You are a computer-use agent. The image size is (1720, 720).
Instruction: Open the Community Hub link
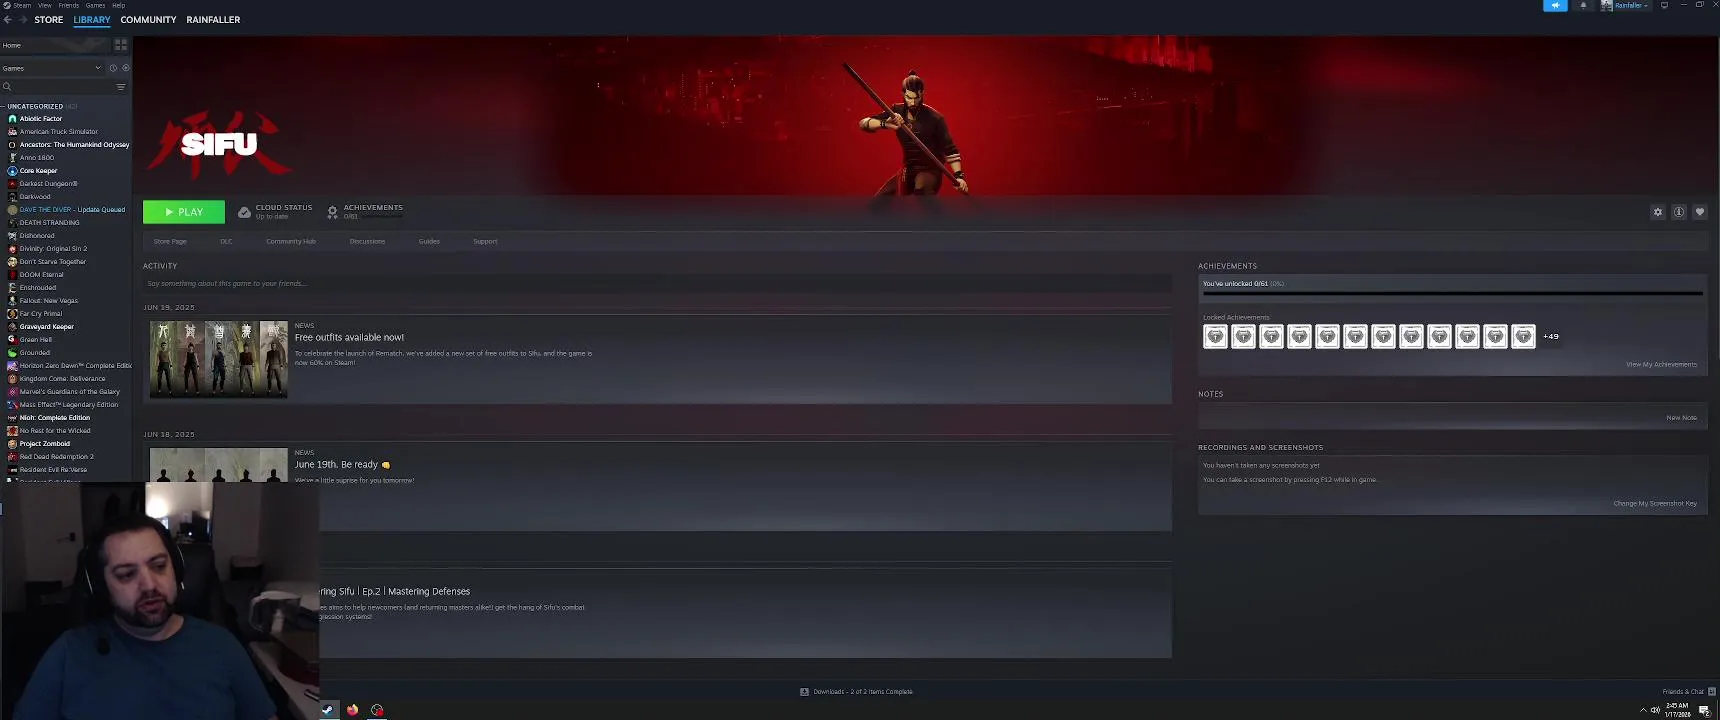291,241
